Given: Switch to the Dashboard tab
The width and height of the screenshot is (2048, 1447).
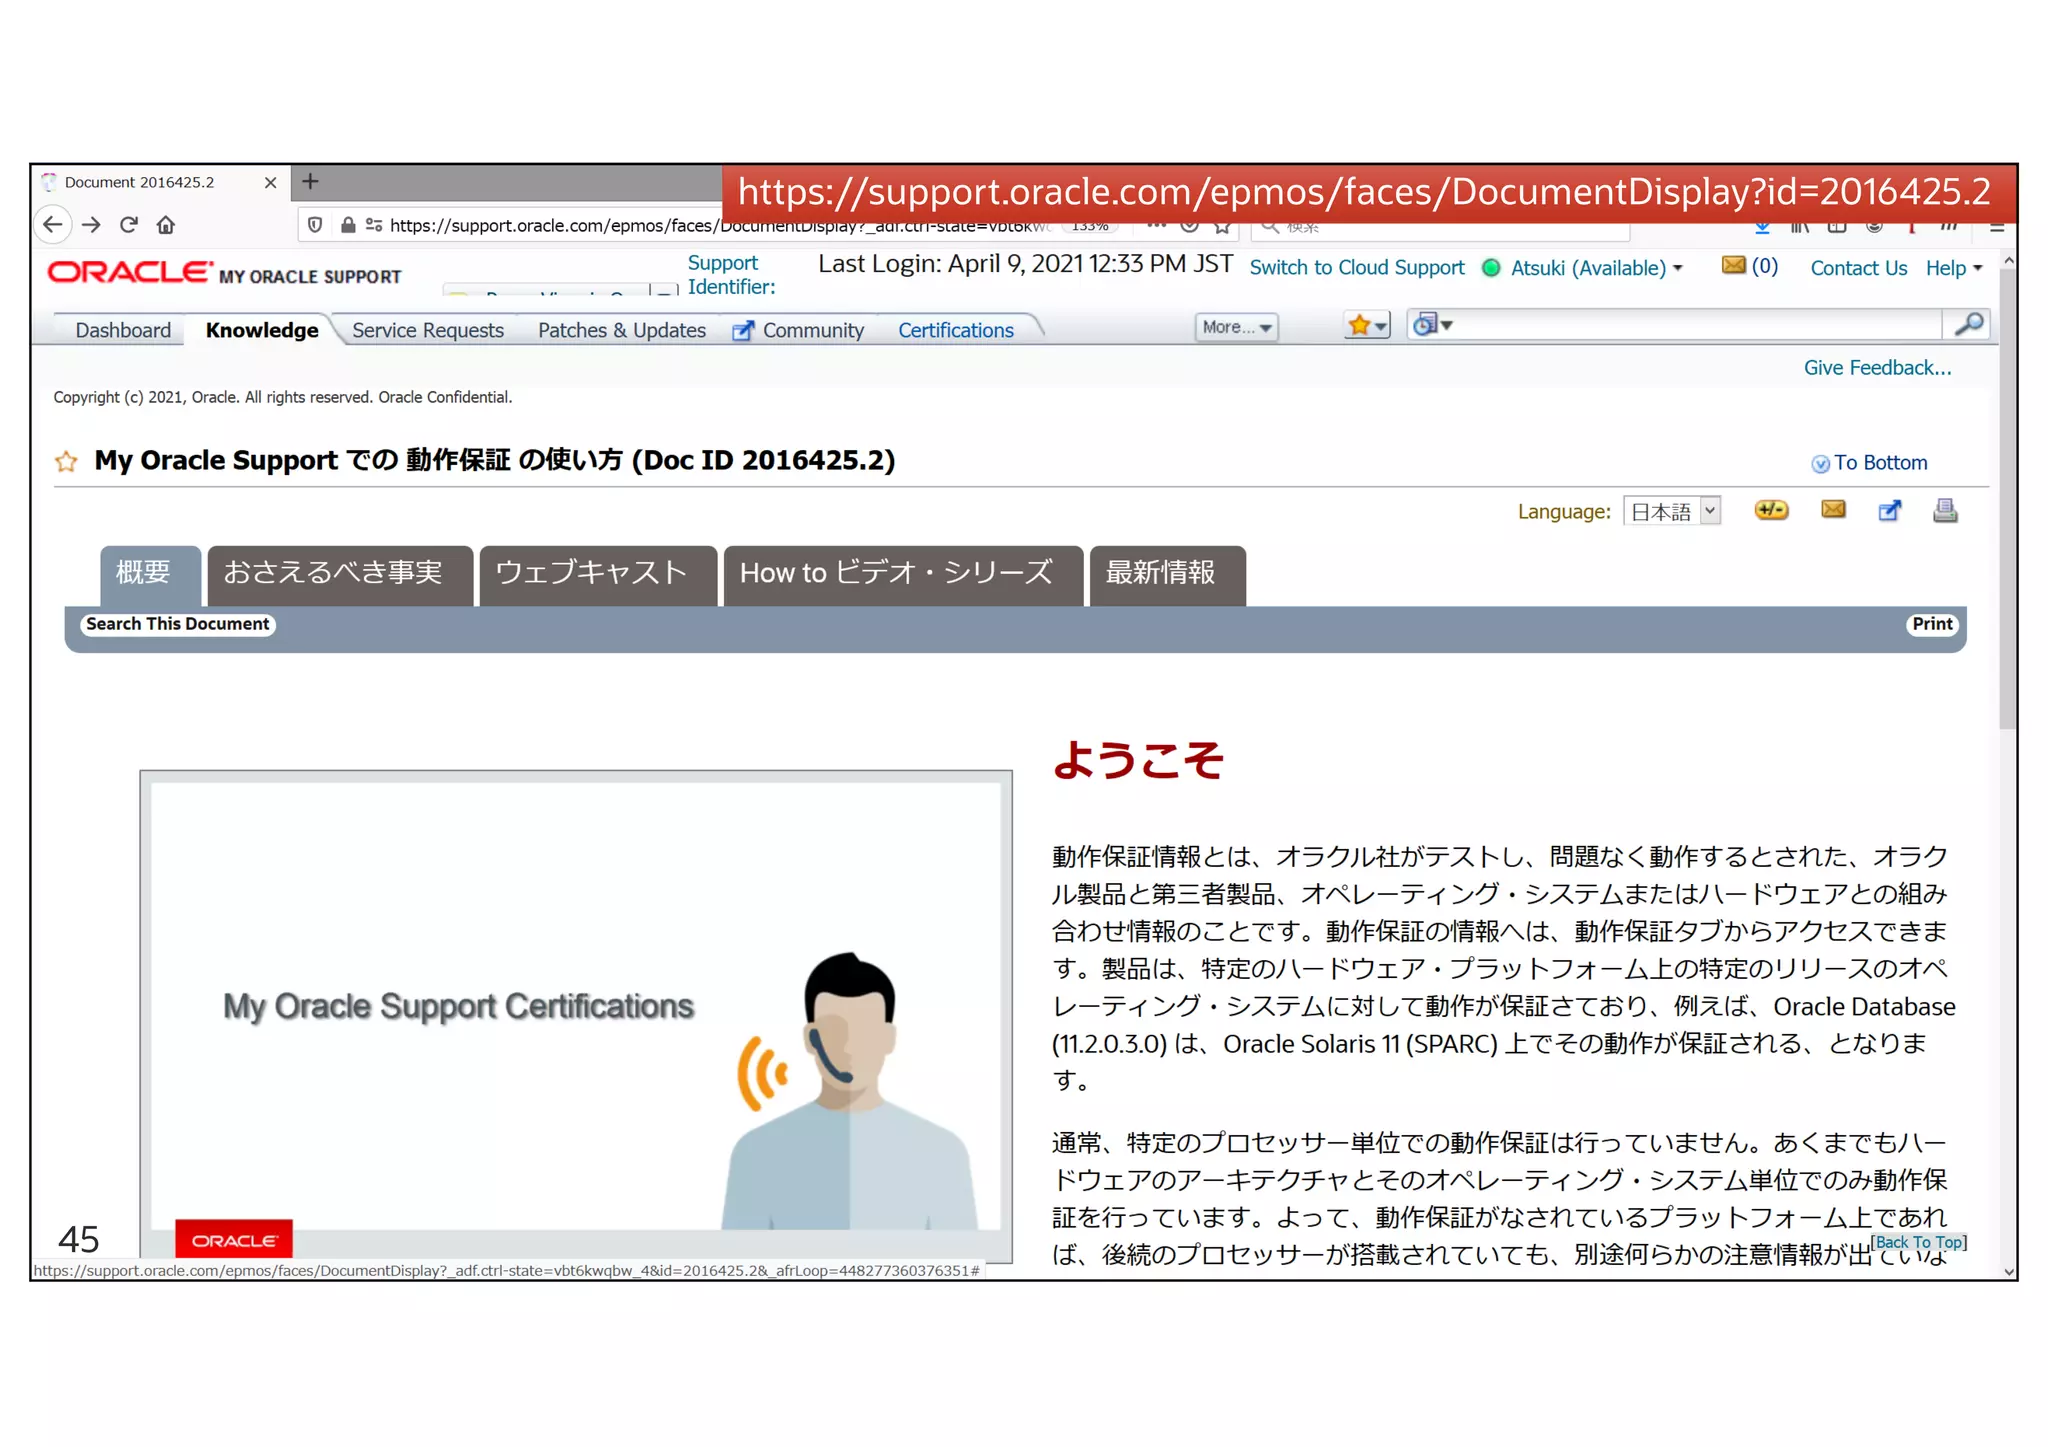Looking at the screenshot, I should 123,330.
